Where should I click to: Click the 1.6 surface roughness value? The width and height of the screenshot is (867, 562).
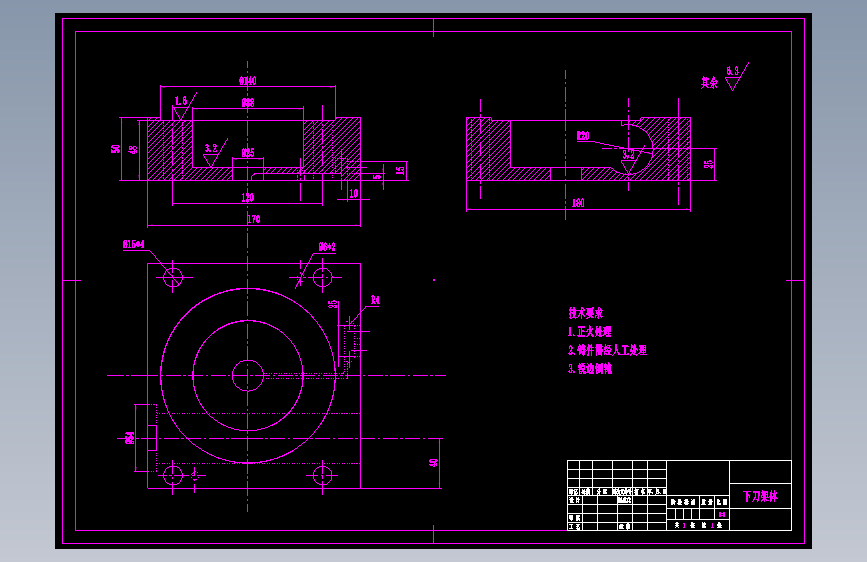click(181, 101)
